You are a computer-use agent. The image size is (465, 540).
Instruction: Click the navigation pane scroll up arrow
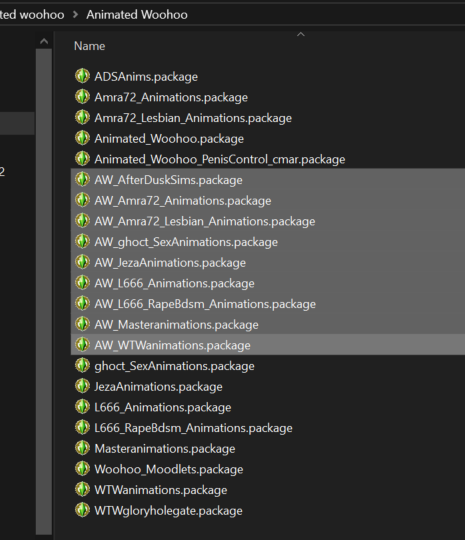pos(44,42)
